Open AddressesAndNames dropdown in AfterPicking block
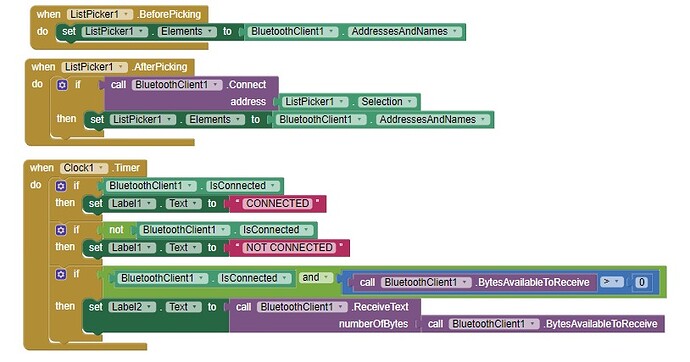 433,120
